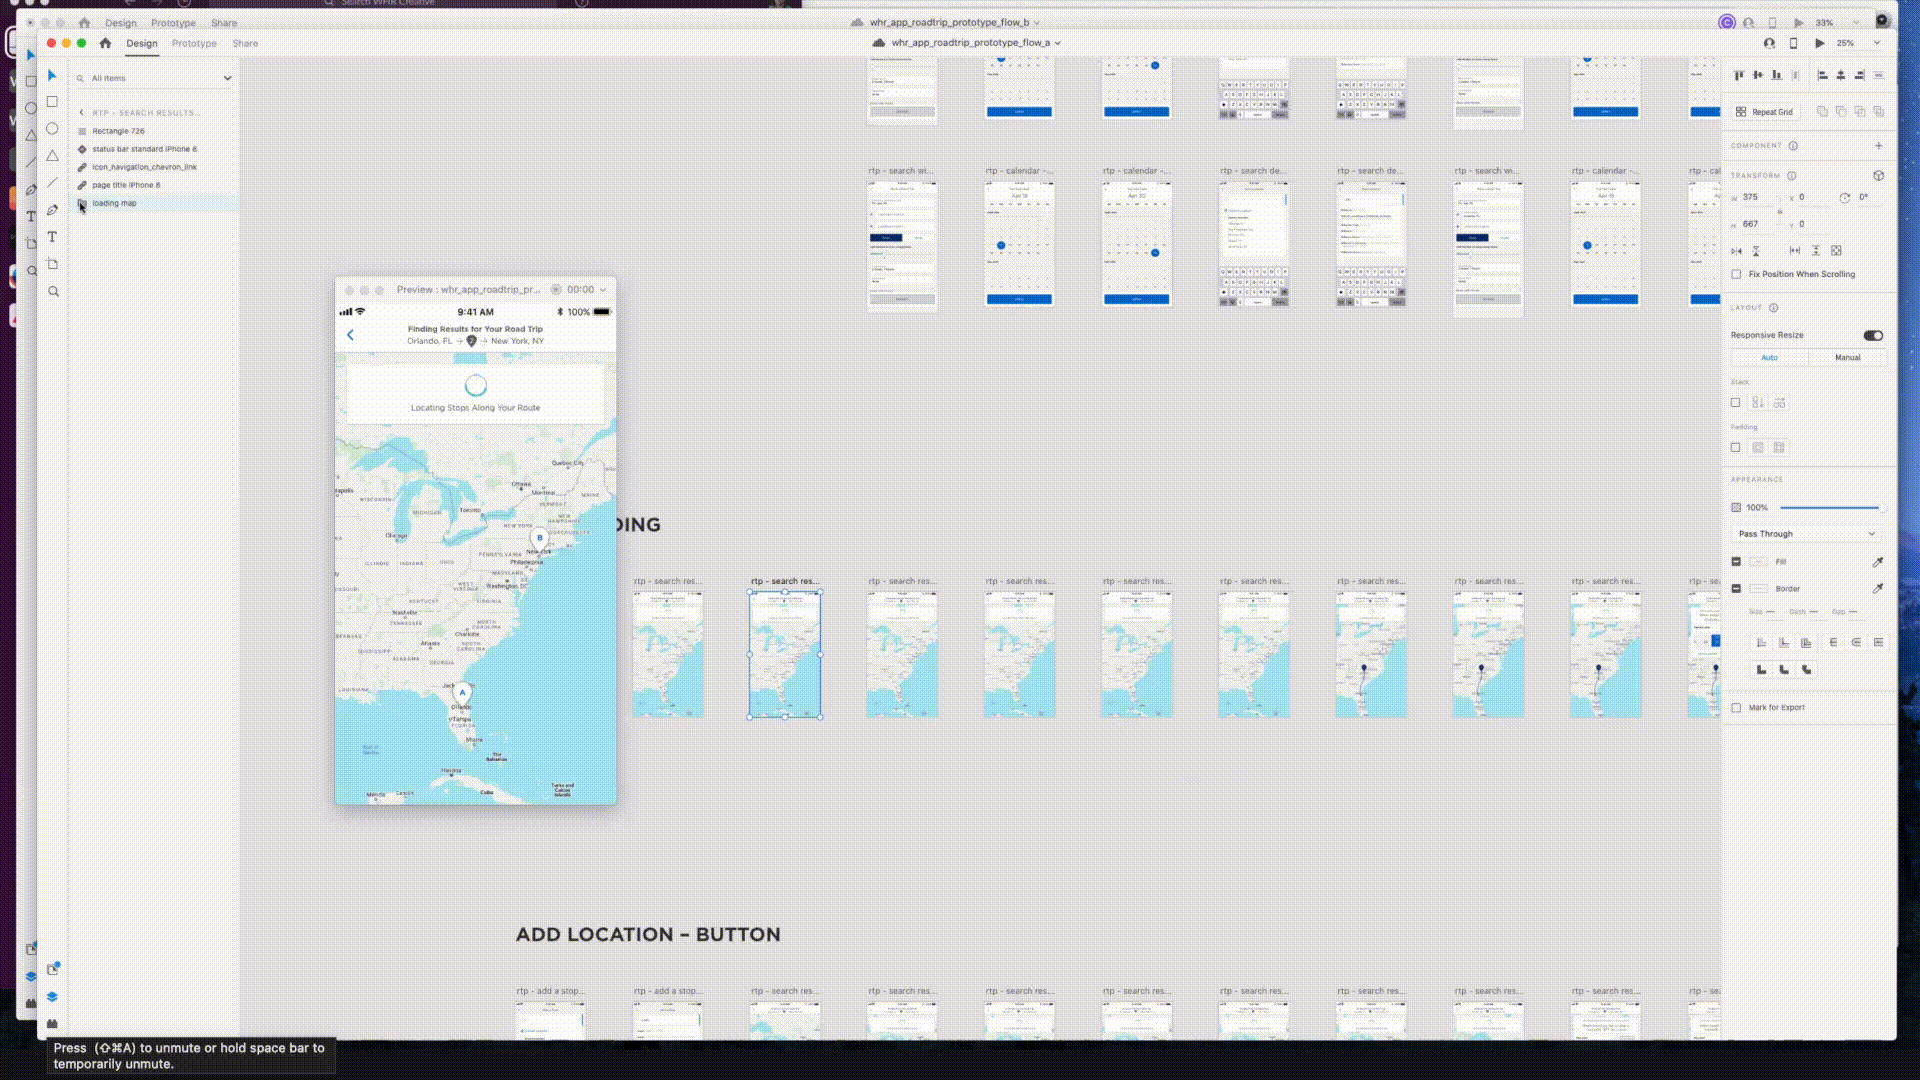Switch to the Prototype tab
1920x1080 pixels.
pos(194,43)
